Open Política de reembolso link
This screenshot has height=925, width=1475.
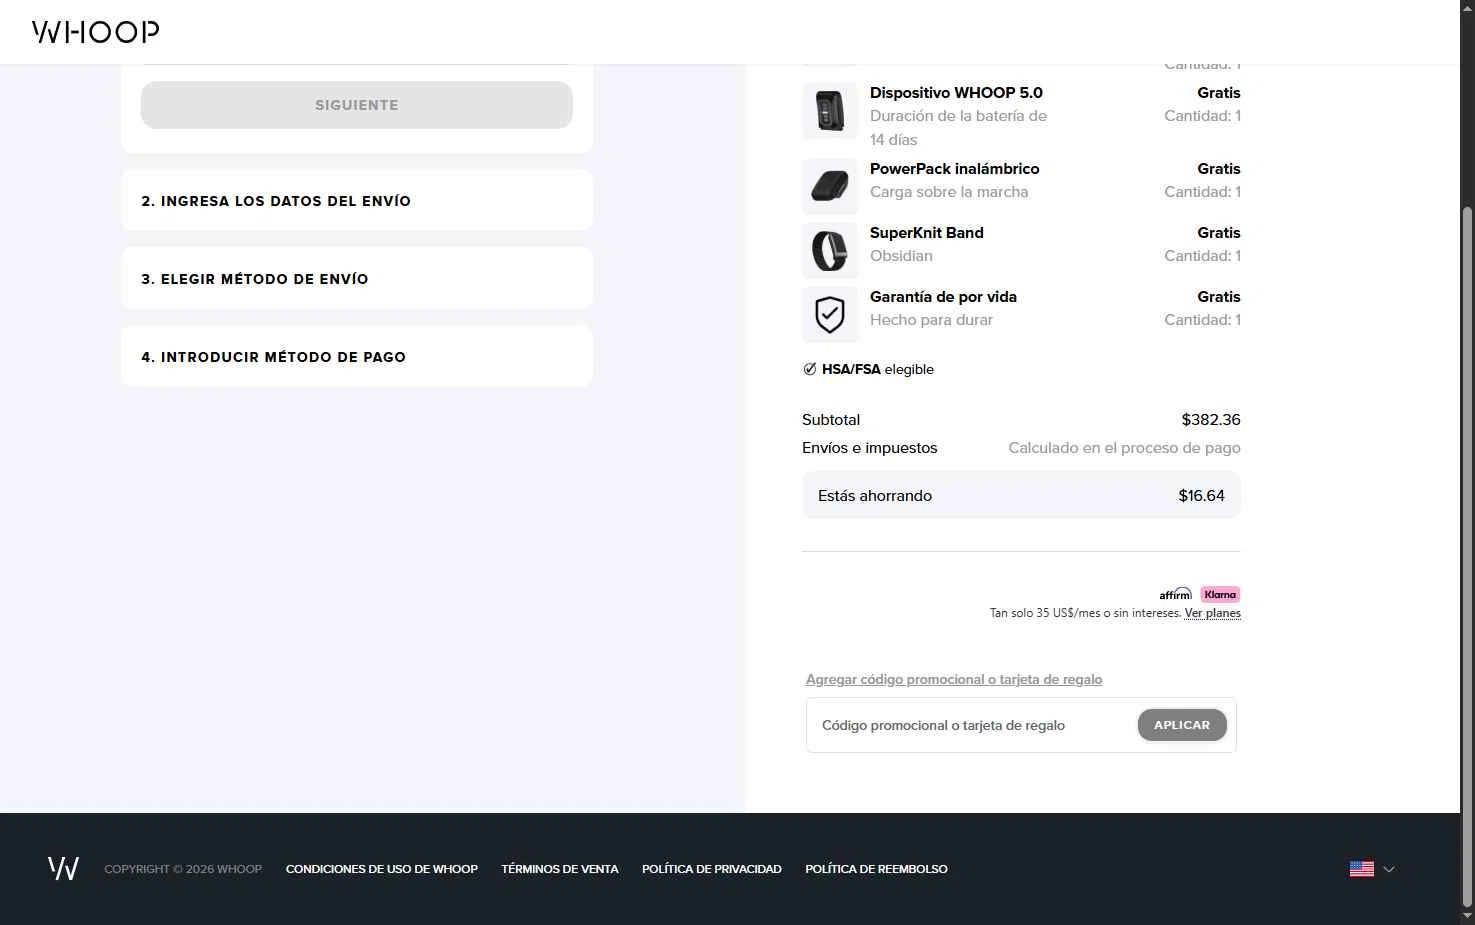876,869
